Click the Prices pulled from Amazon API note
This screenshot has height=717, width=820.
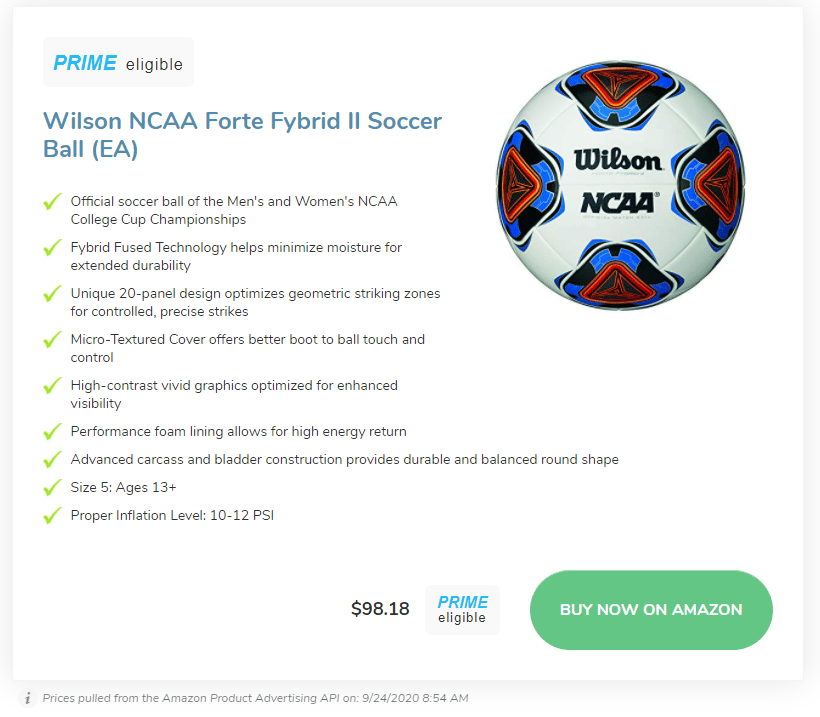[255, 698]
